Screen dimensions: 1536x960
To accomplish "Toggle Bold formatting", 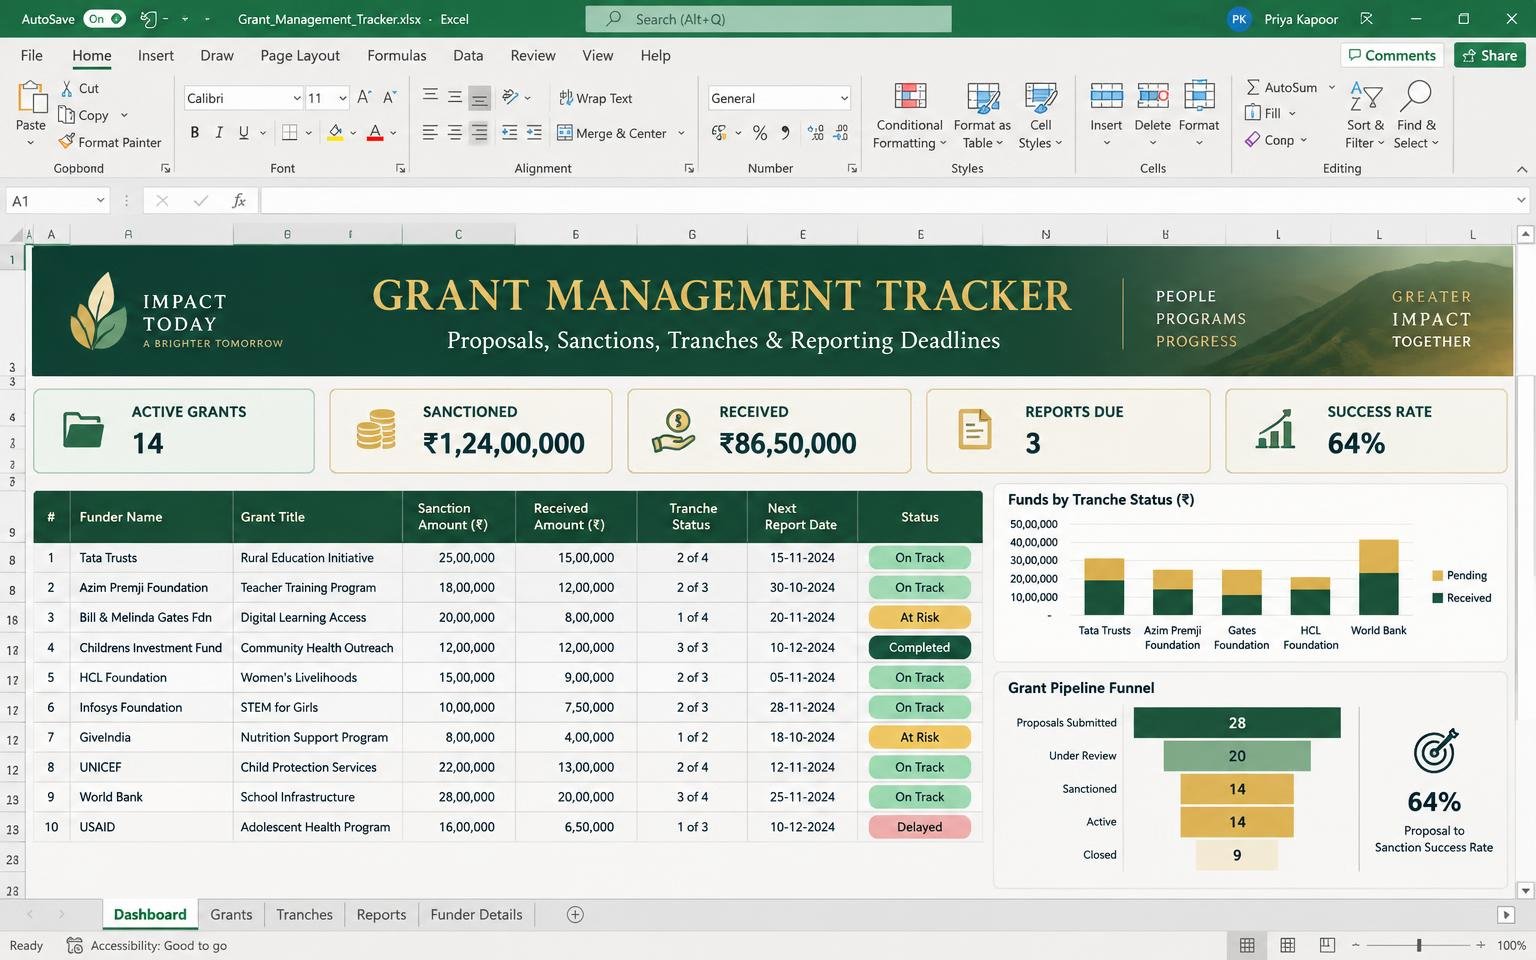I will pyautogui.click(x=194, y=132).
